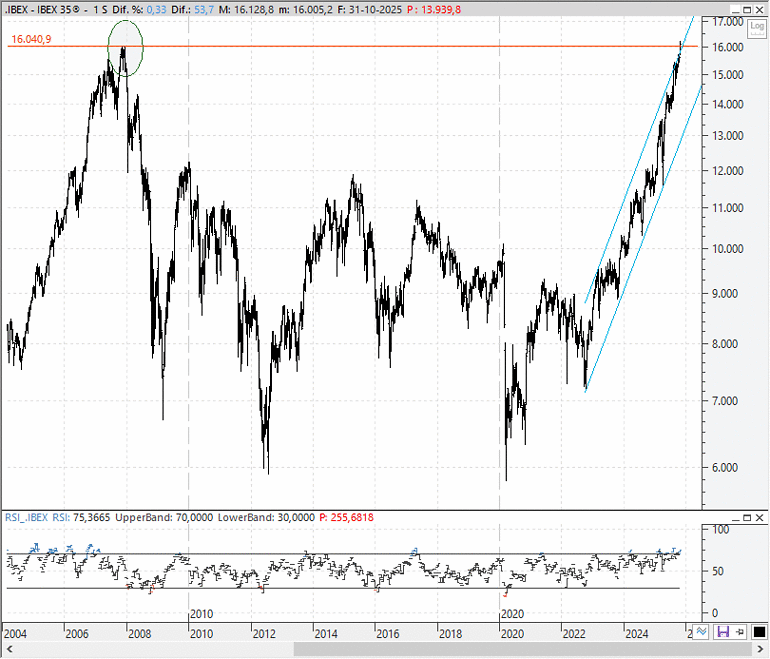Maximize the IBEX chart window
Screen dimensions: 770x659
point(745,8)
